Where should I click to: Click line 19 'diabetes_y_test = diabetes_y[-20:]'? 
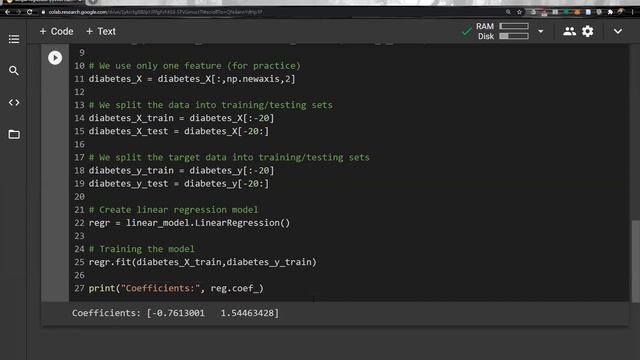click(x=179, y=183)
